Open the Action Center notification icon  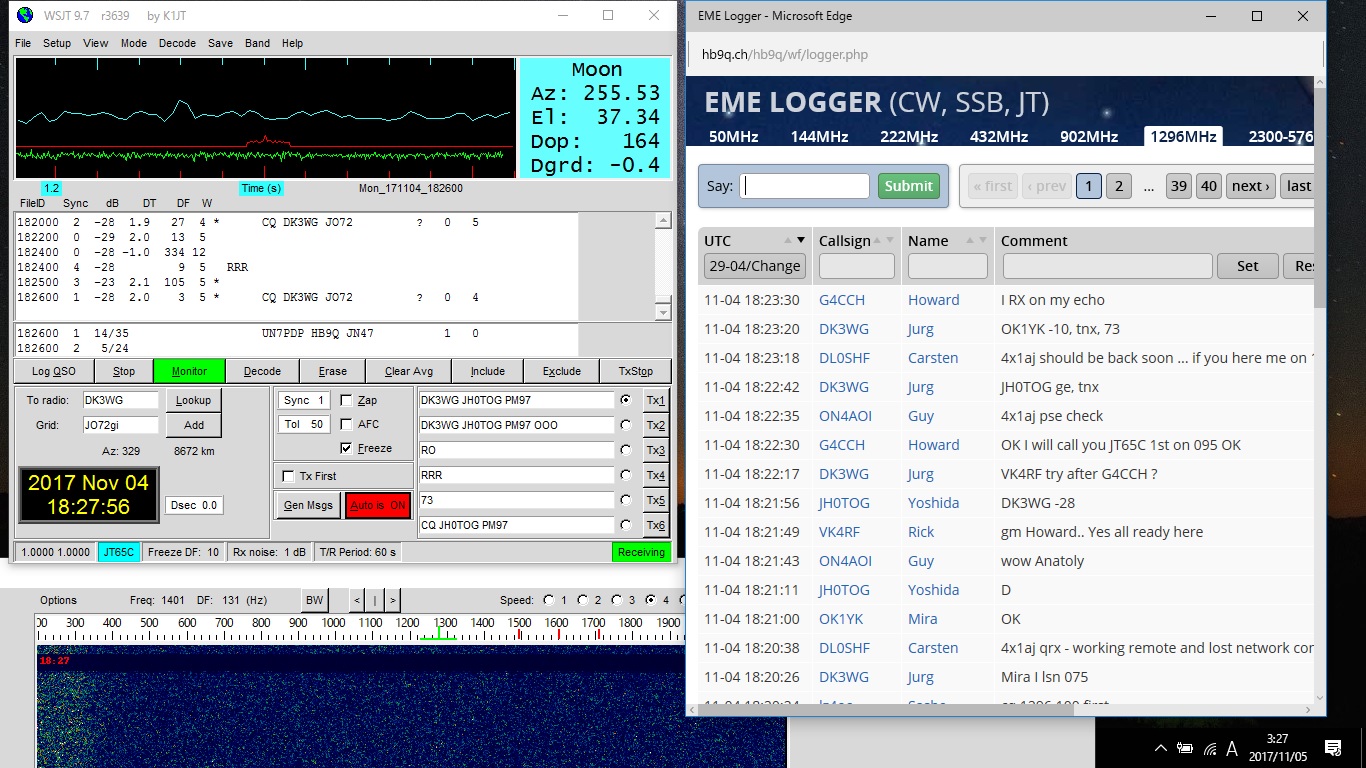pyautogui.click(x=1332, y=748)
